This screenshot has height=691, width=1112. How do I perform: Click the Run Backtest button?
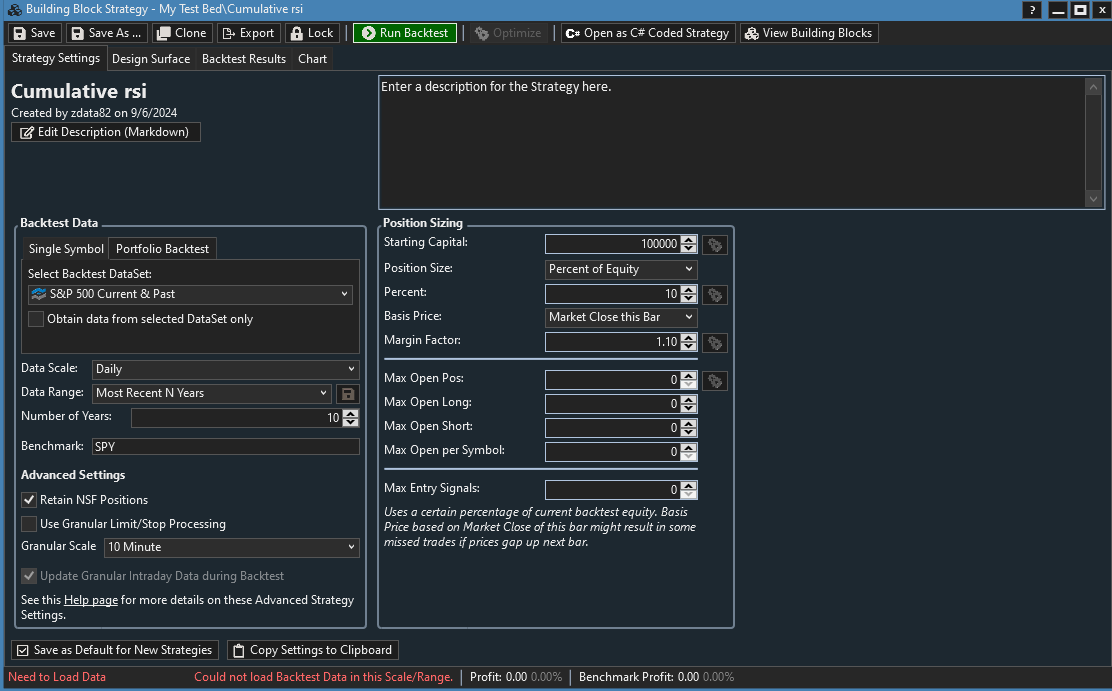(404, 33)
